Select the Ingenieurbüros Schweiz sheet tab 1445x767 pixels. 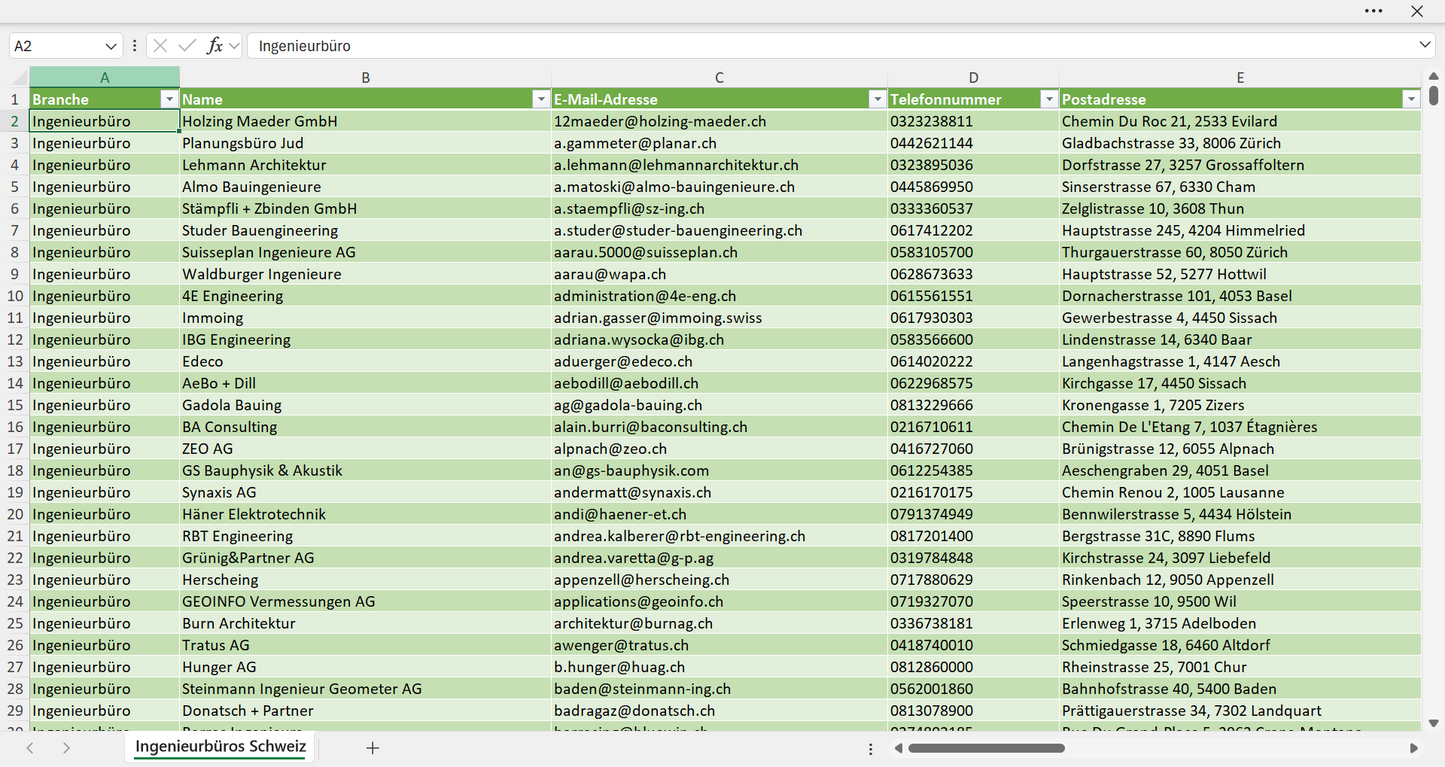220,747
